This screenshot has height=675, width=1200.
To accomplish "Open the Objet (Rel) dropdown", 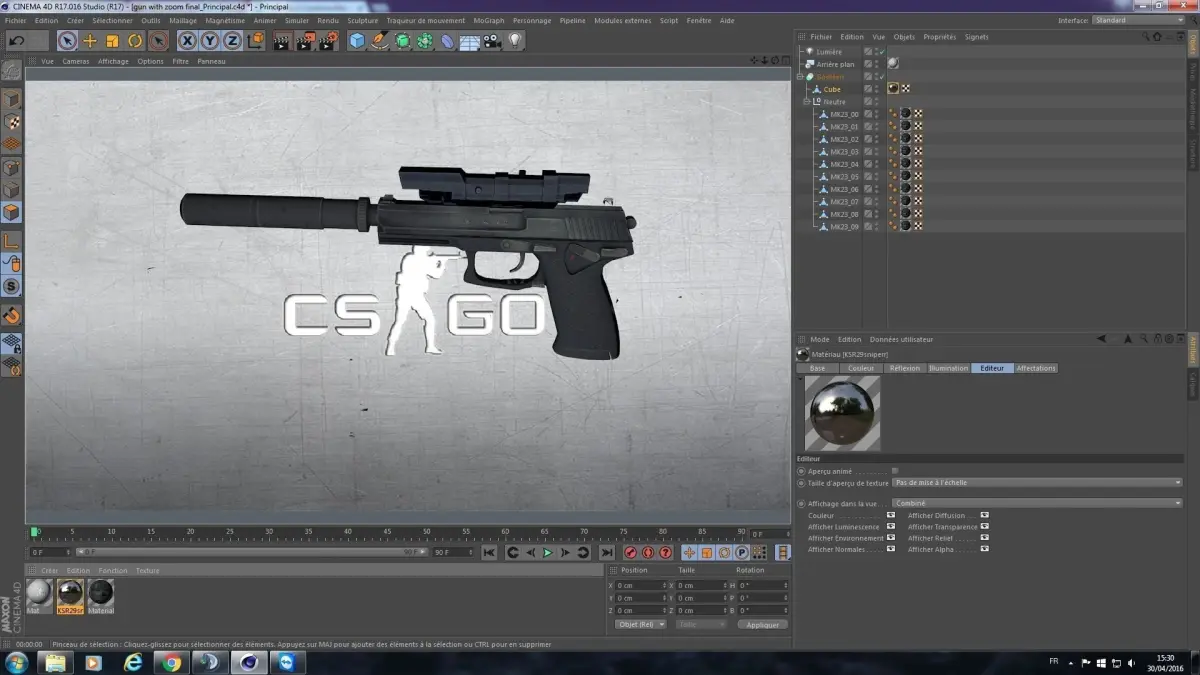I will (640, 624).
